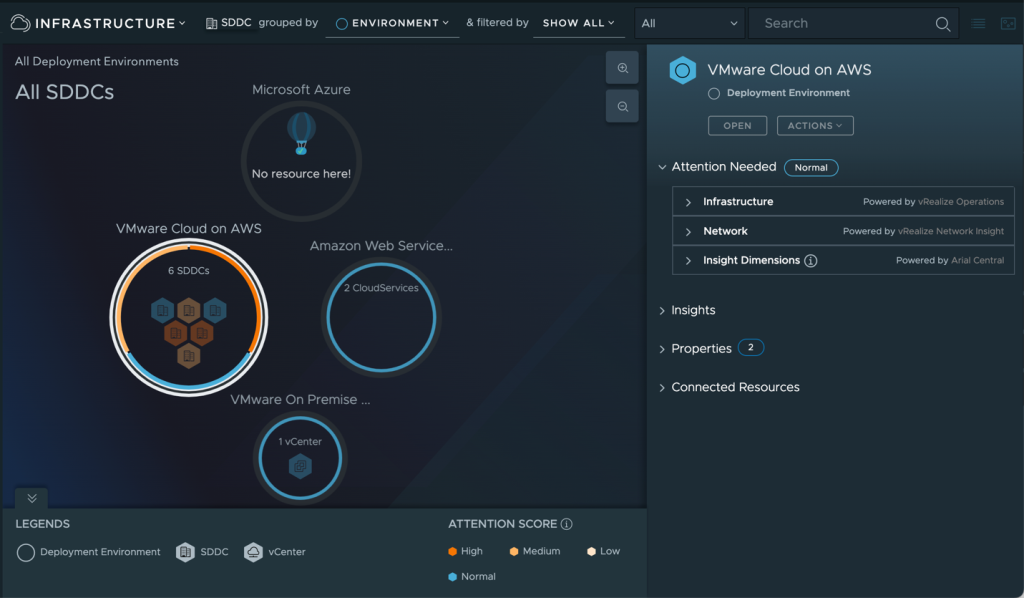This screenshot has height=598, width=1024.
Task: Select the VMware On Premise environment label
Action: point(300,400)
